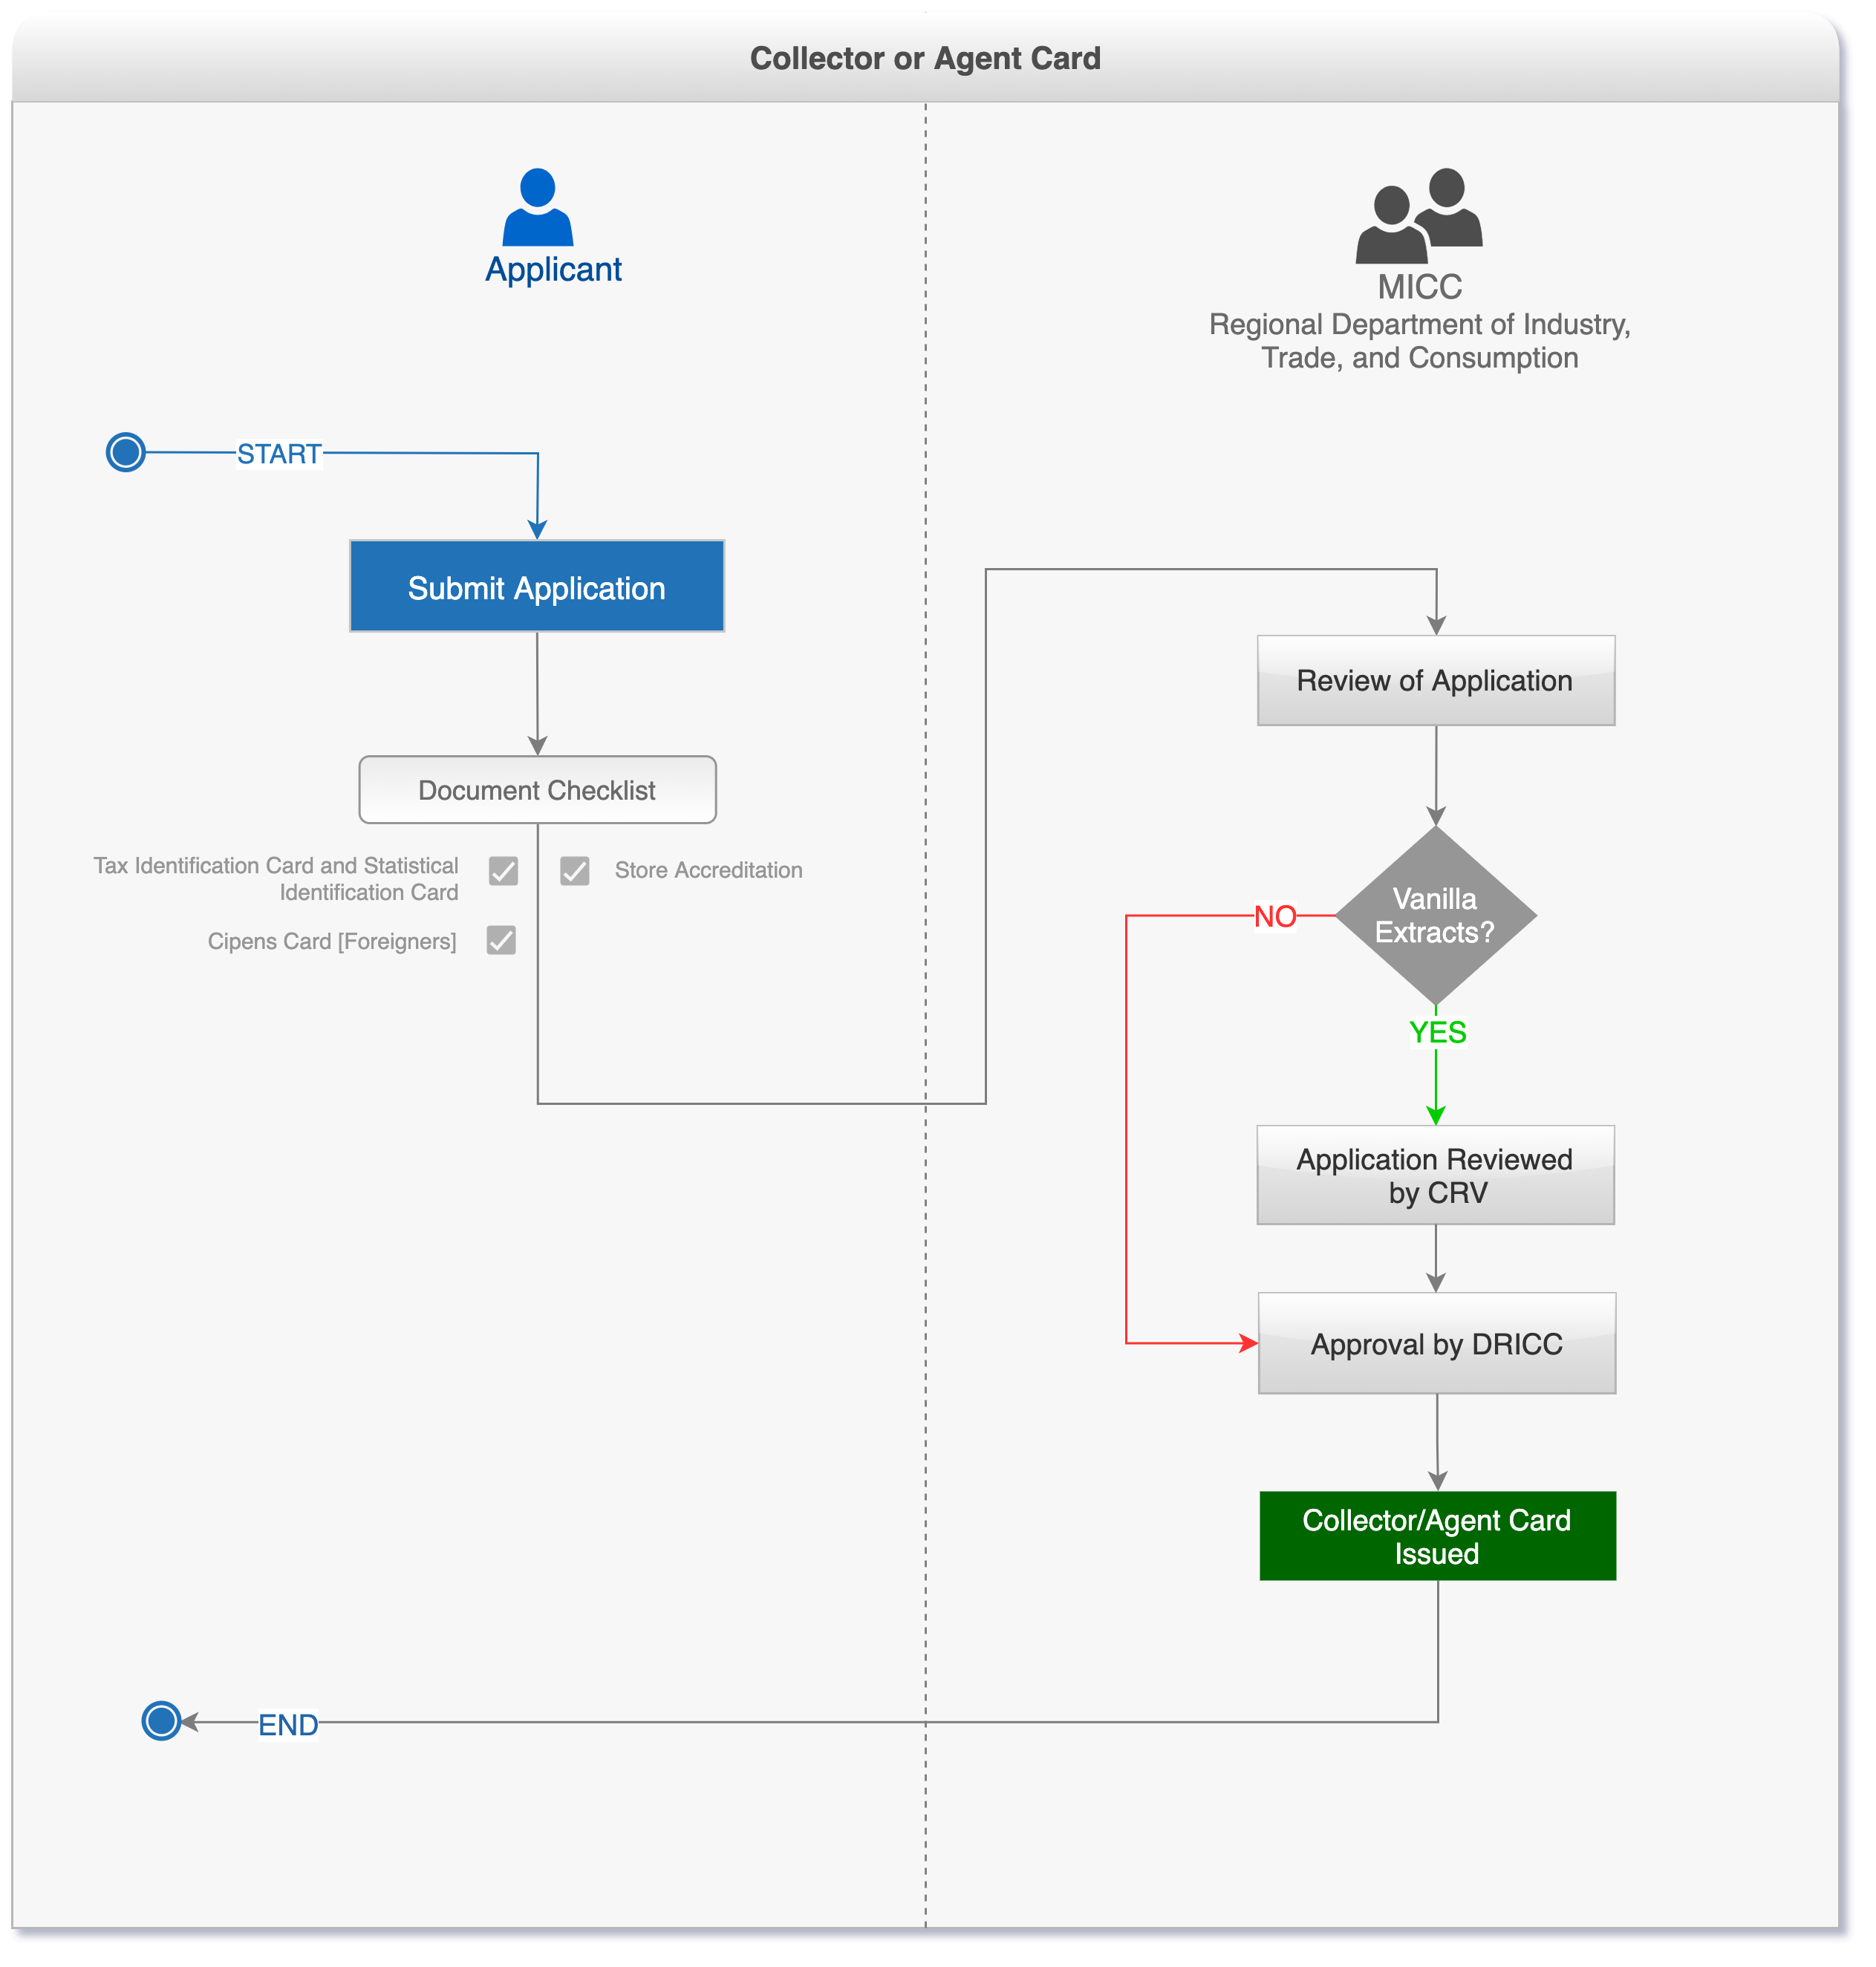Click the red NO branch label
Image resolution: width=1876 pixels, height=1967 pixels.
tap(1275, 916)
